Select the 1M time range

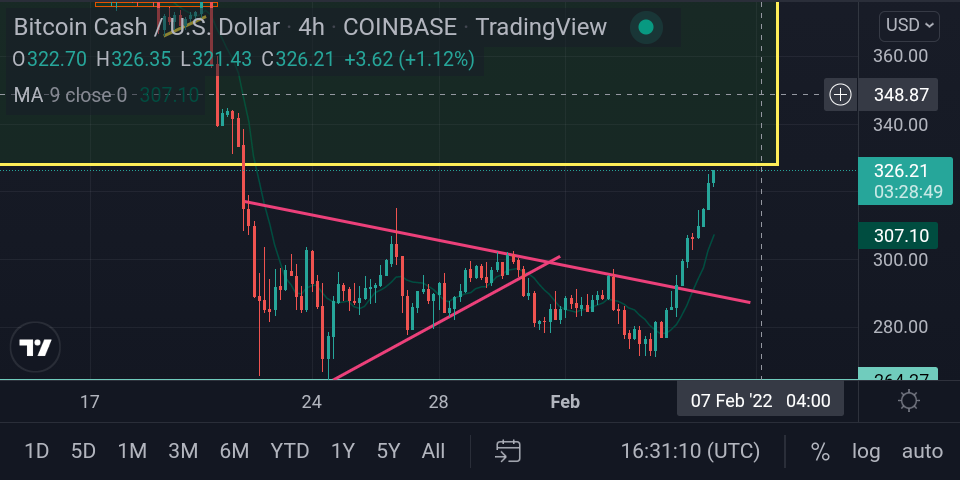pyautogui.click(x=132, y=452)
